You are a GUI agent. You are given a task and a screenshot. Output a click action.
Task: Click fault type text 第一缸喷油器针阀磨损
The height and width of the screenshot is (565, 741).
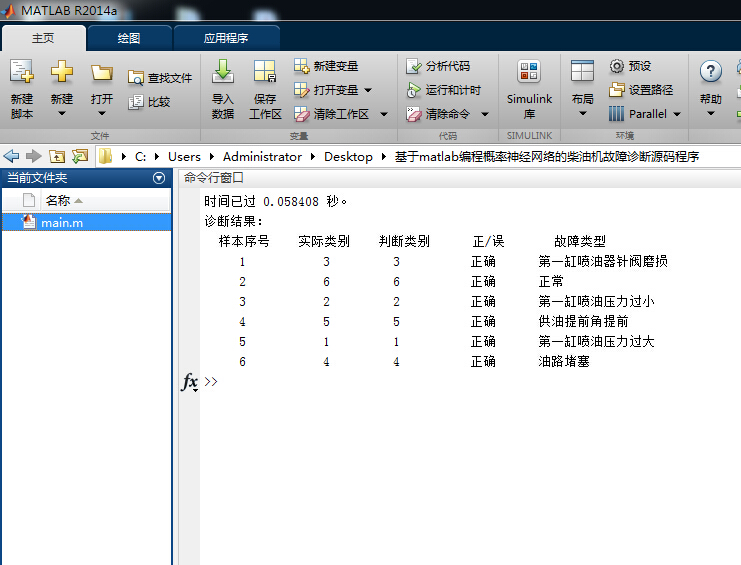pos(603,261)
